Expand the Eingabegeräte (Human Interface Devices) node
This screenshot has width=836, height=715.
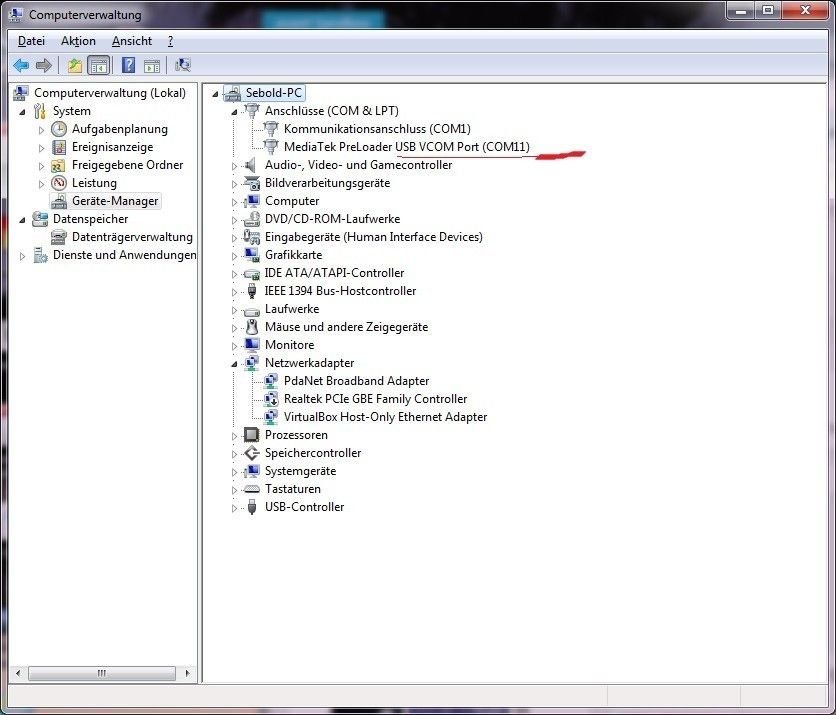[x=234, y=238]
